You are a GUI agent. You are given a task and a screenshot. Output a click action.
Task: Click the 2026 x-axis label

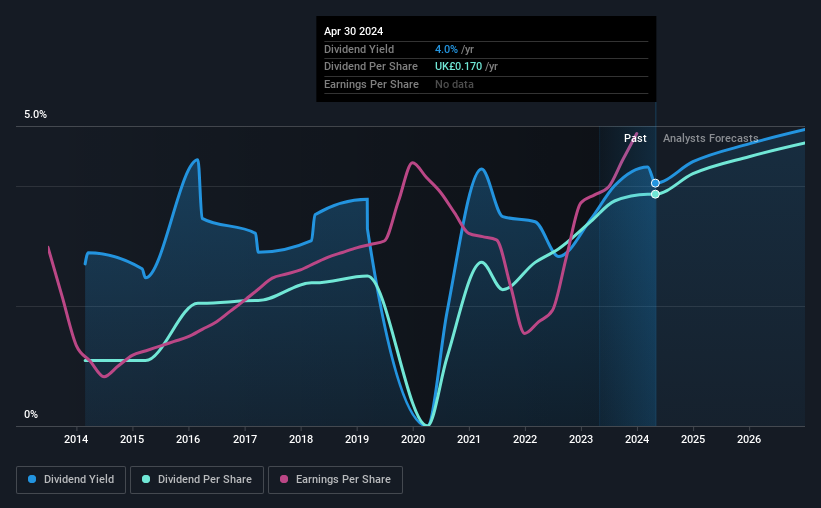pyautogui.click(x=749, y=439)
